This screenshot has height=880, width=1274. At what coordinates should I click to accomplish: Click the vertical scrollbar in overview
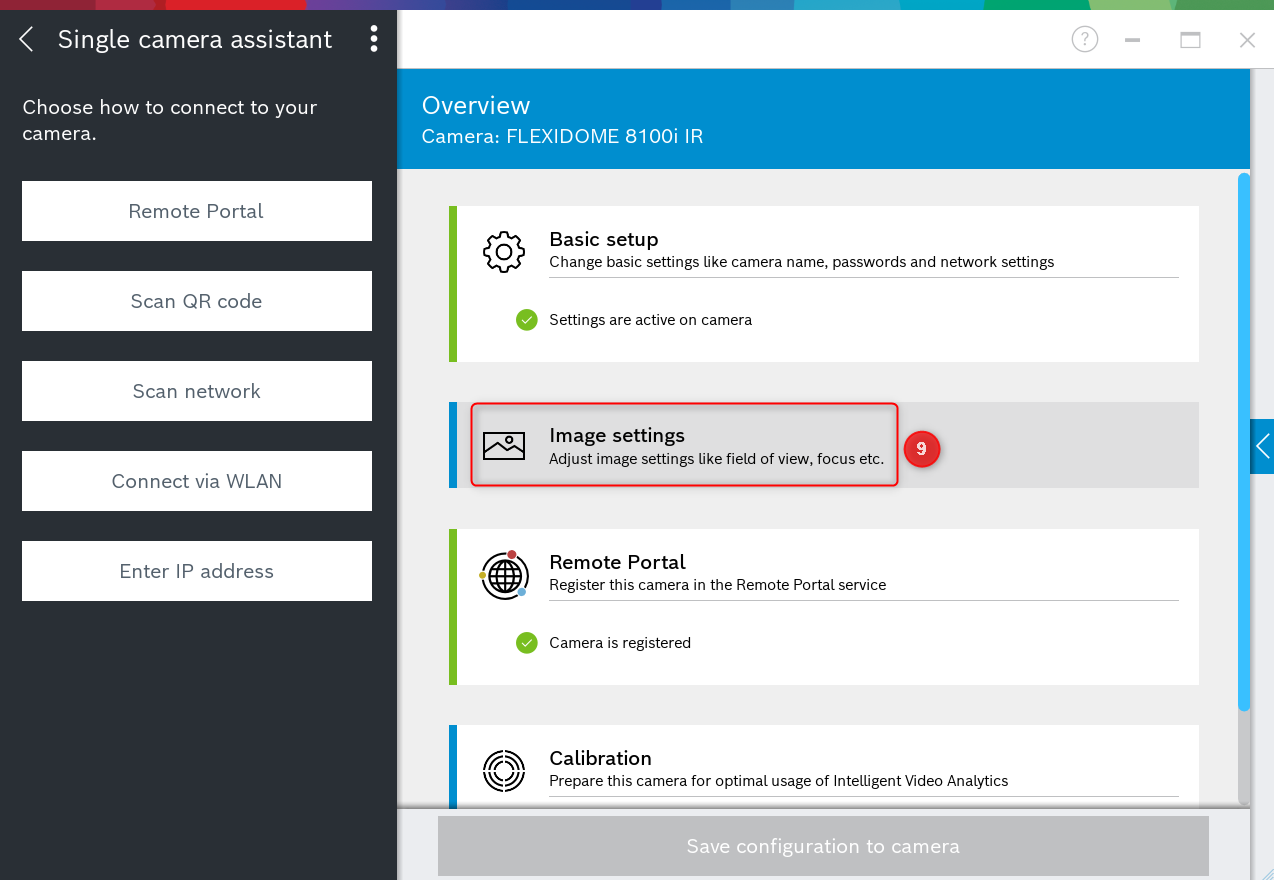(x=1243, y=440)
